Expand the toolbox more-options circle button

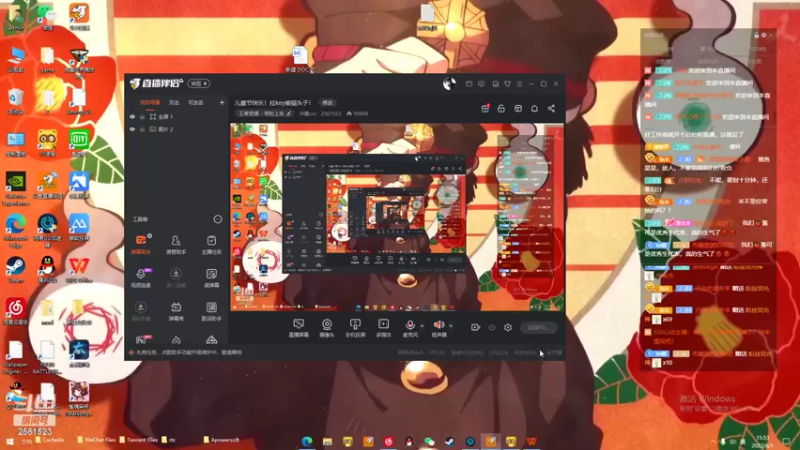pyautogui.click(x=218, y=219)
